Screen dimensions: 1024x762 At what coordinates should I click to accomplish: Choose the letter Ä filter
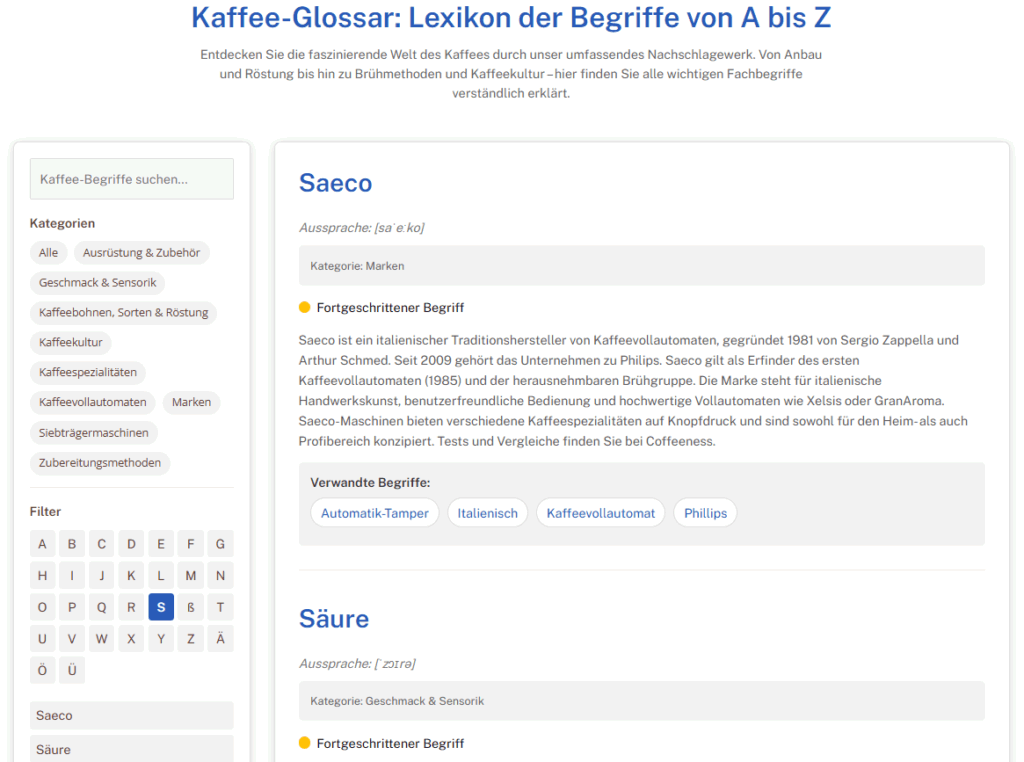(220, 639)
